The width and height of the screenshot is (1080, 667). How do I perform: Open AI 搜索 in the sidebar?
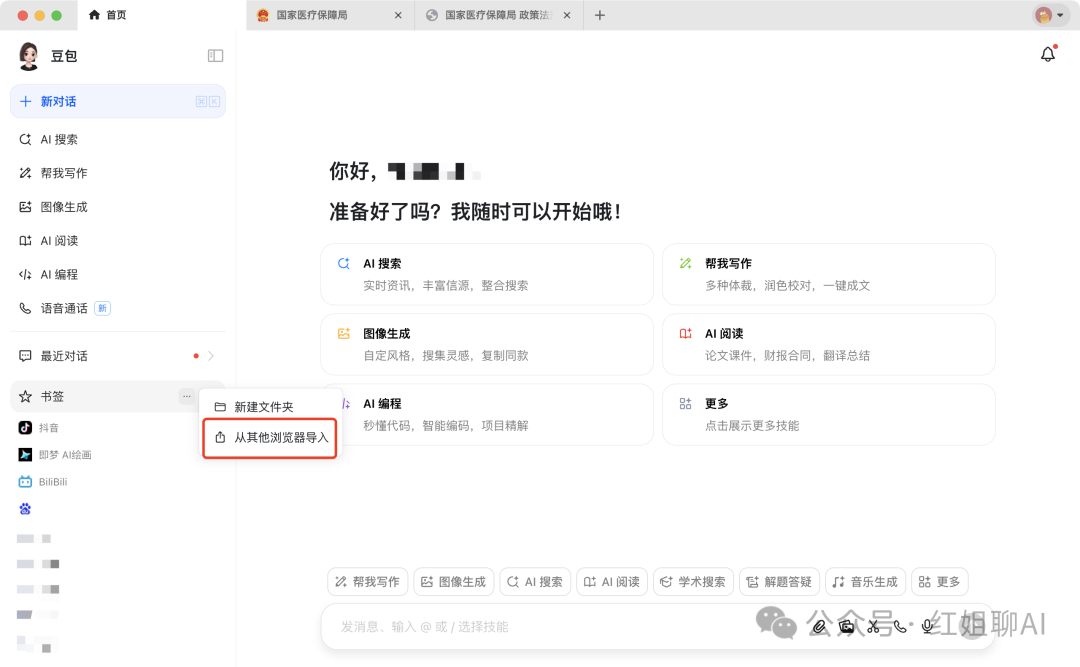coord(118,139)
